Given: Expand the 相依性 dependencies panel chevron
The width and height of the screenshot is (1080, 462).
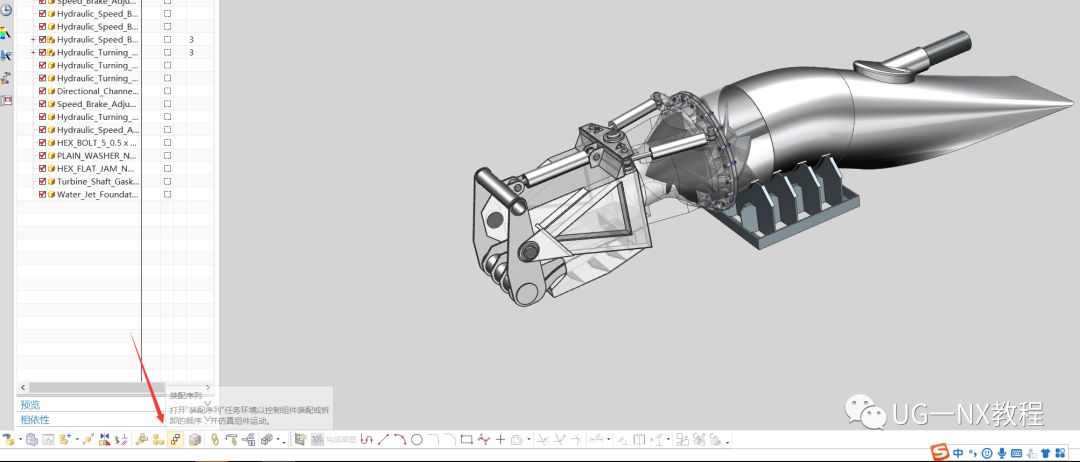Looking at the screenshot, I should [x=207, y=419].
